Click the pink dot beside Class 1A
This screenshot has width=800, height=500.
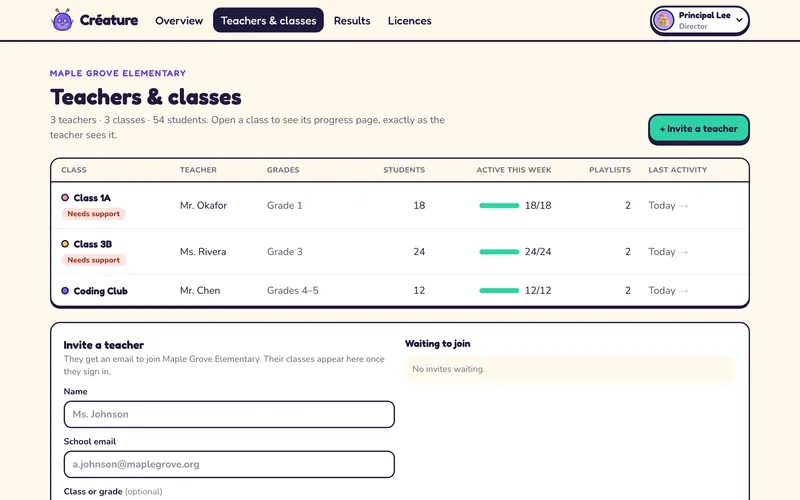[x=65, y=197]
